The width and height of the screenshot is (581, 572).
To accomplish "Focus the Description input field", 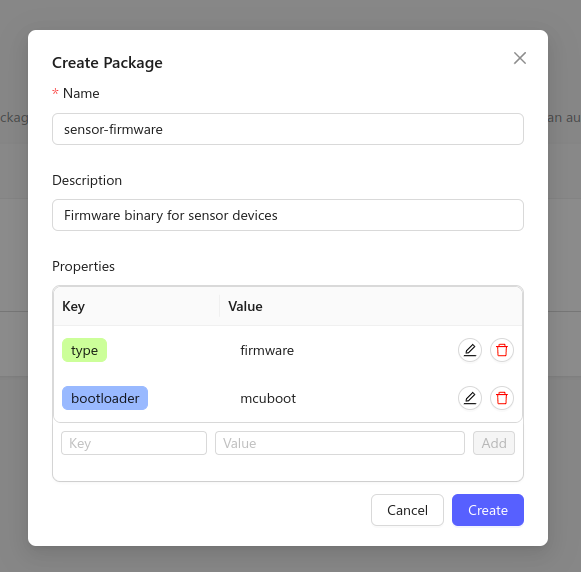I will 288,215.
